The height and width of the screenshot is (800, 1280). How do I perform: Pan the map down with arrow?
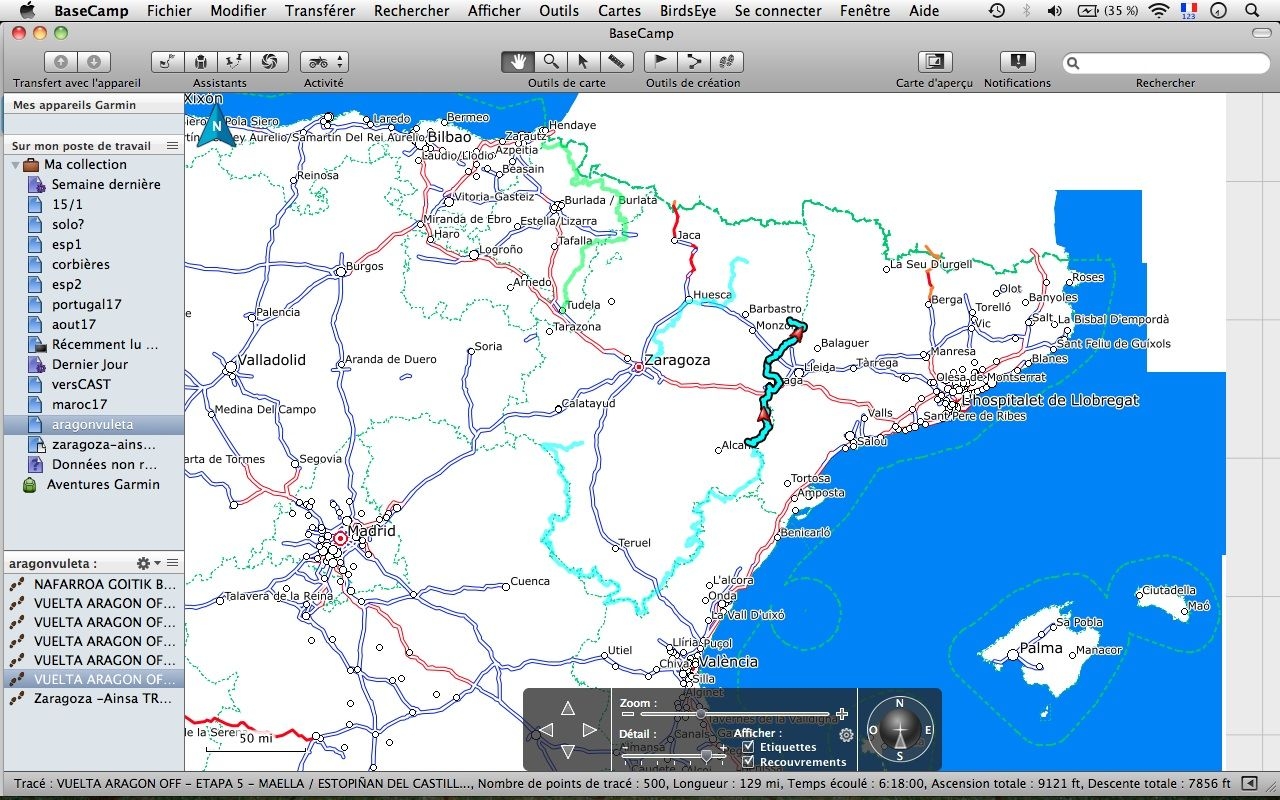(568, 752)
